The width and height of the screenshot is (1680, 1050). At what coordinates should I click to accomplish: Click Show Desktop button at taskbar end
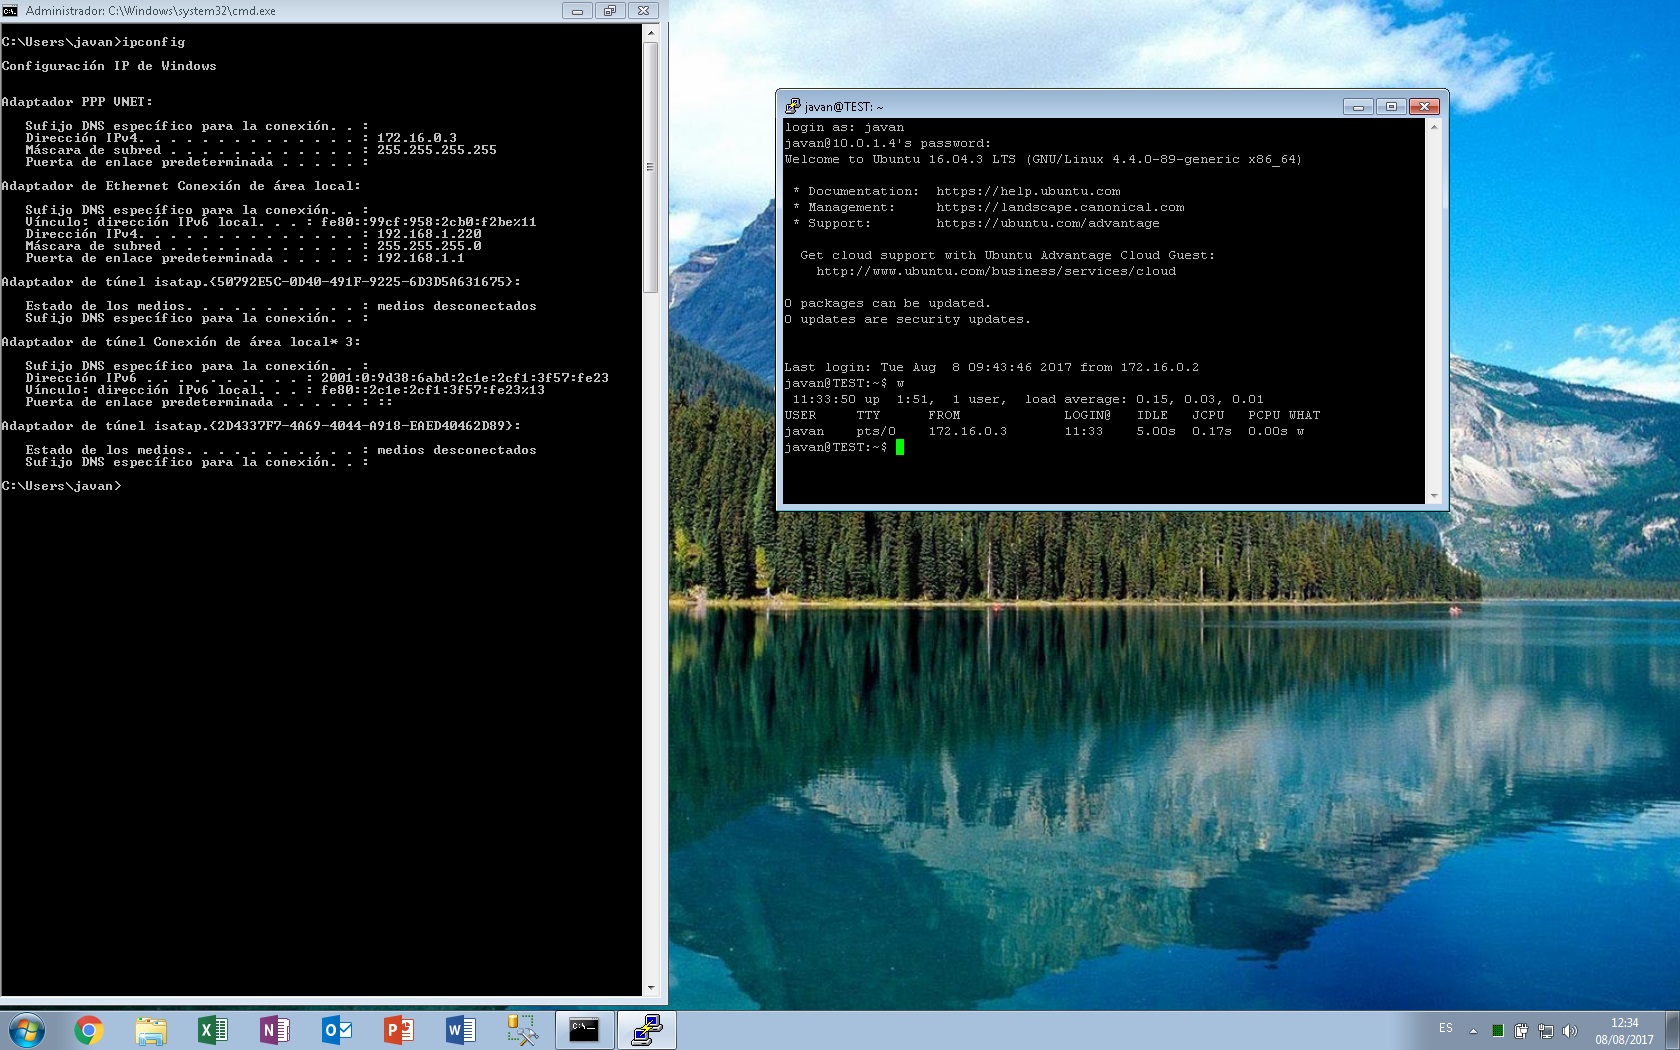coord(1672,1031)
